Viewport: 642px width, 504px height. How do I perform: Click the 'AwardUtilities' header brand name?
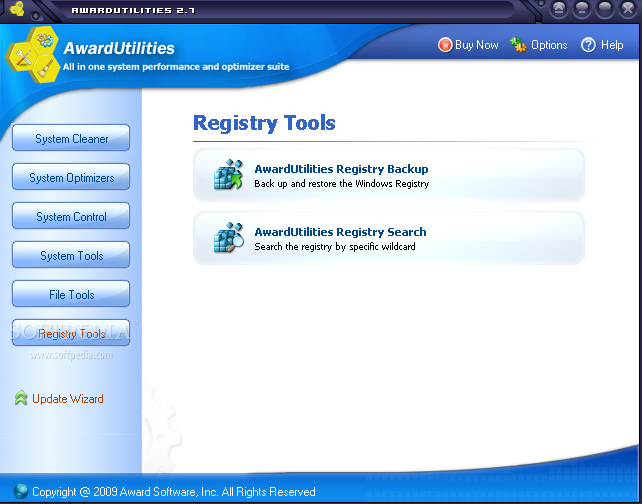coord(119,48)
